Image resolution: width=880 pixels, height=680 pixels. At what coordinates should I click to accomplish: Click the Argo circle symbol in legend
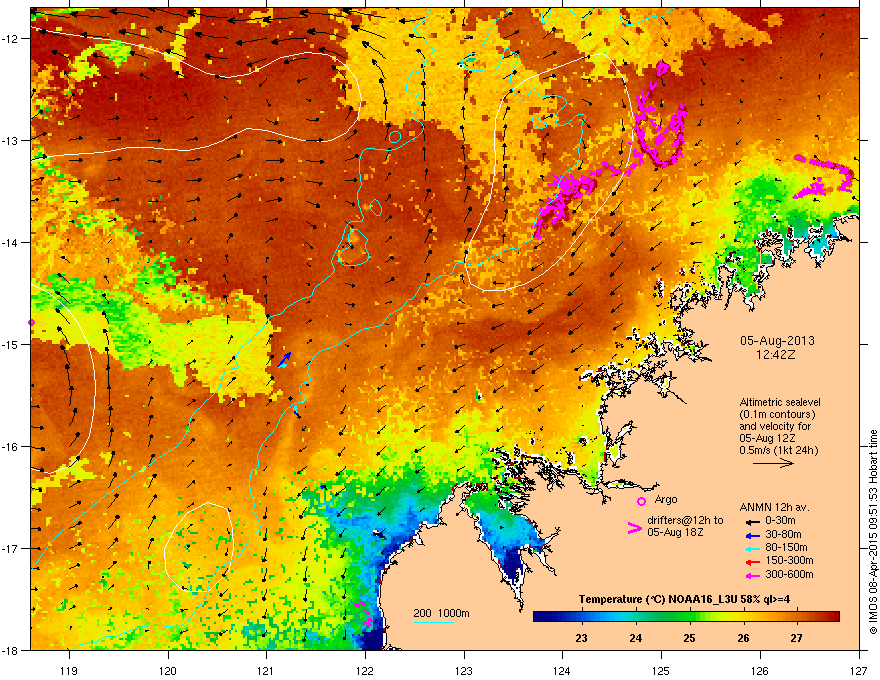[641, 501]
